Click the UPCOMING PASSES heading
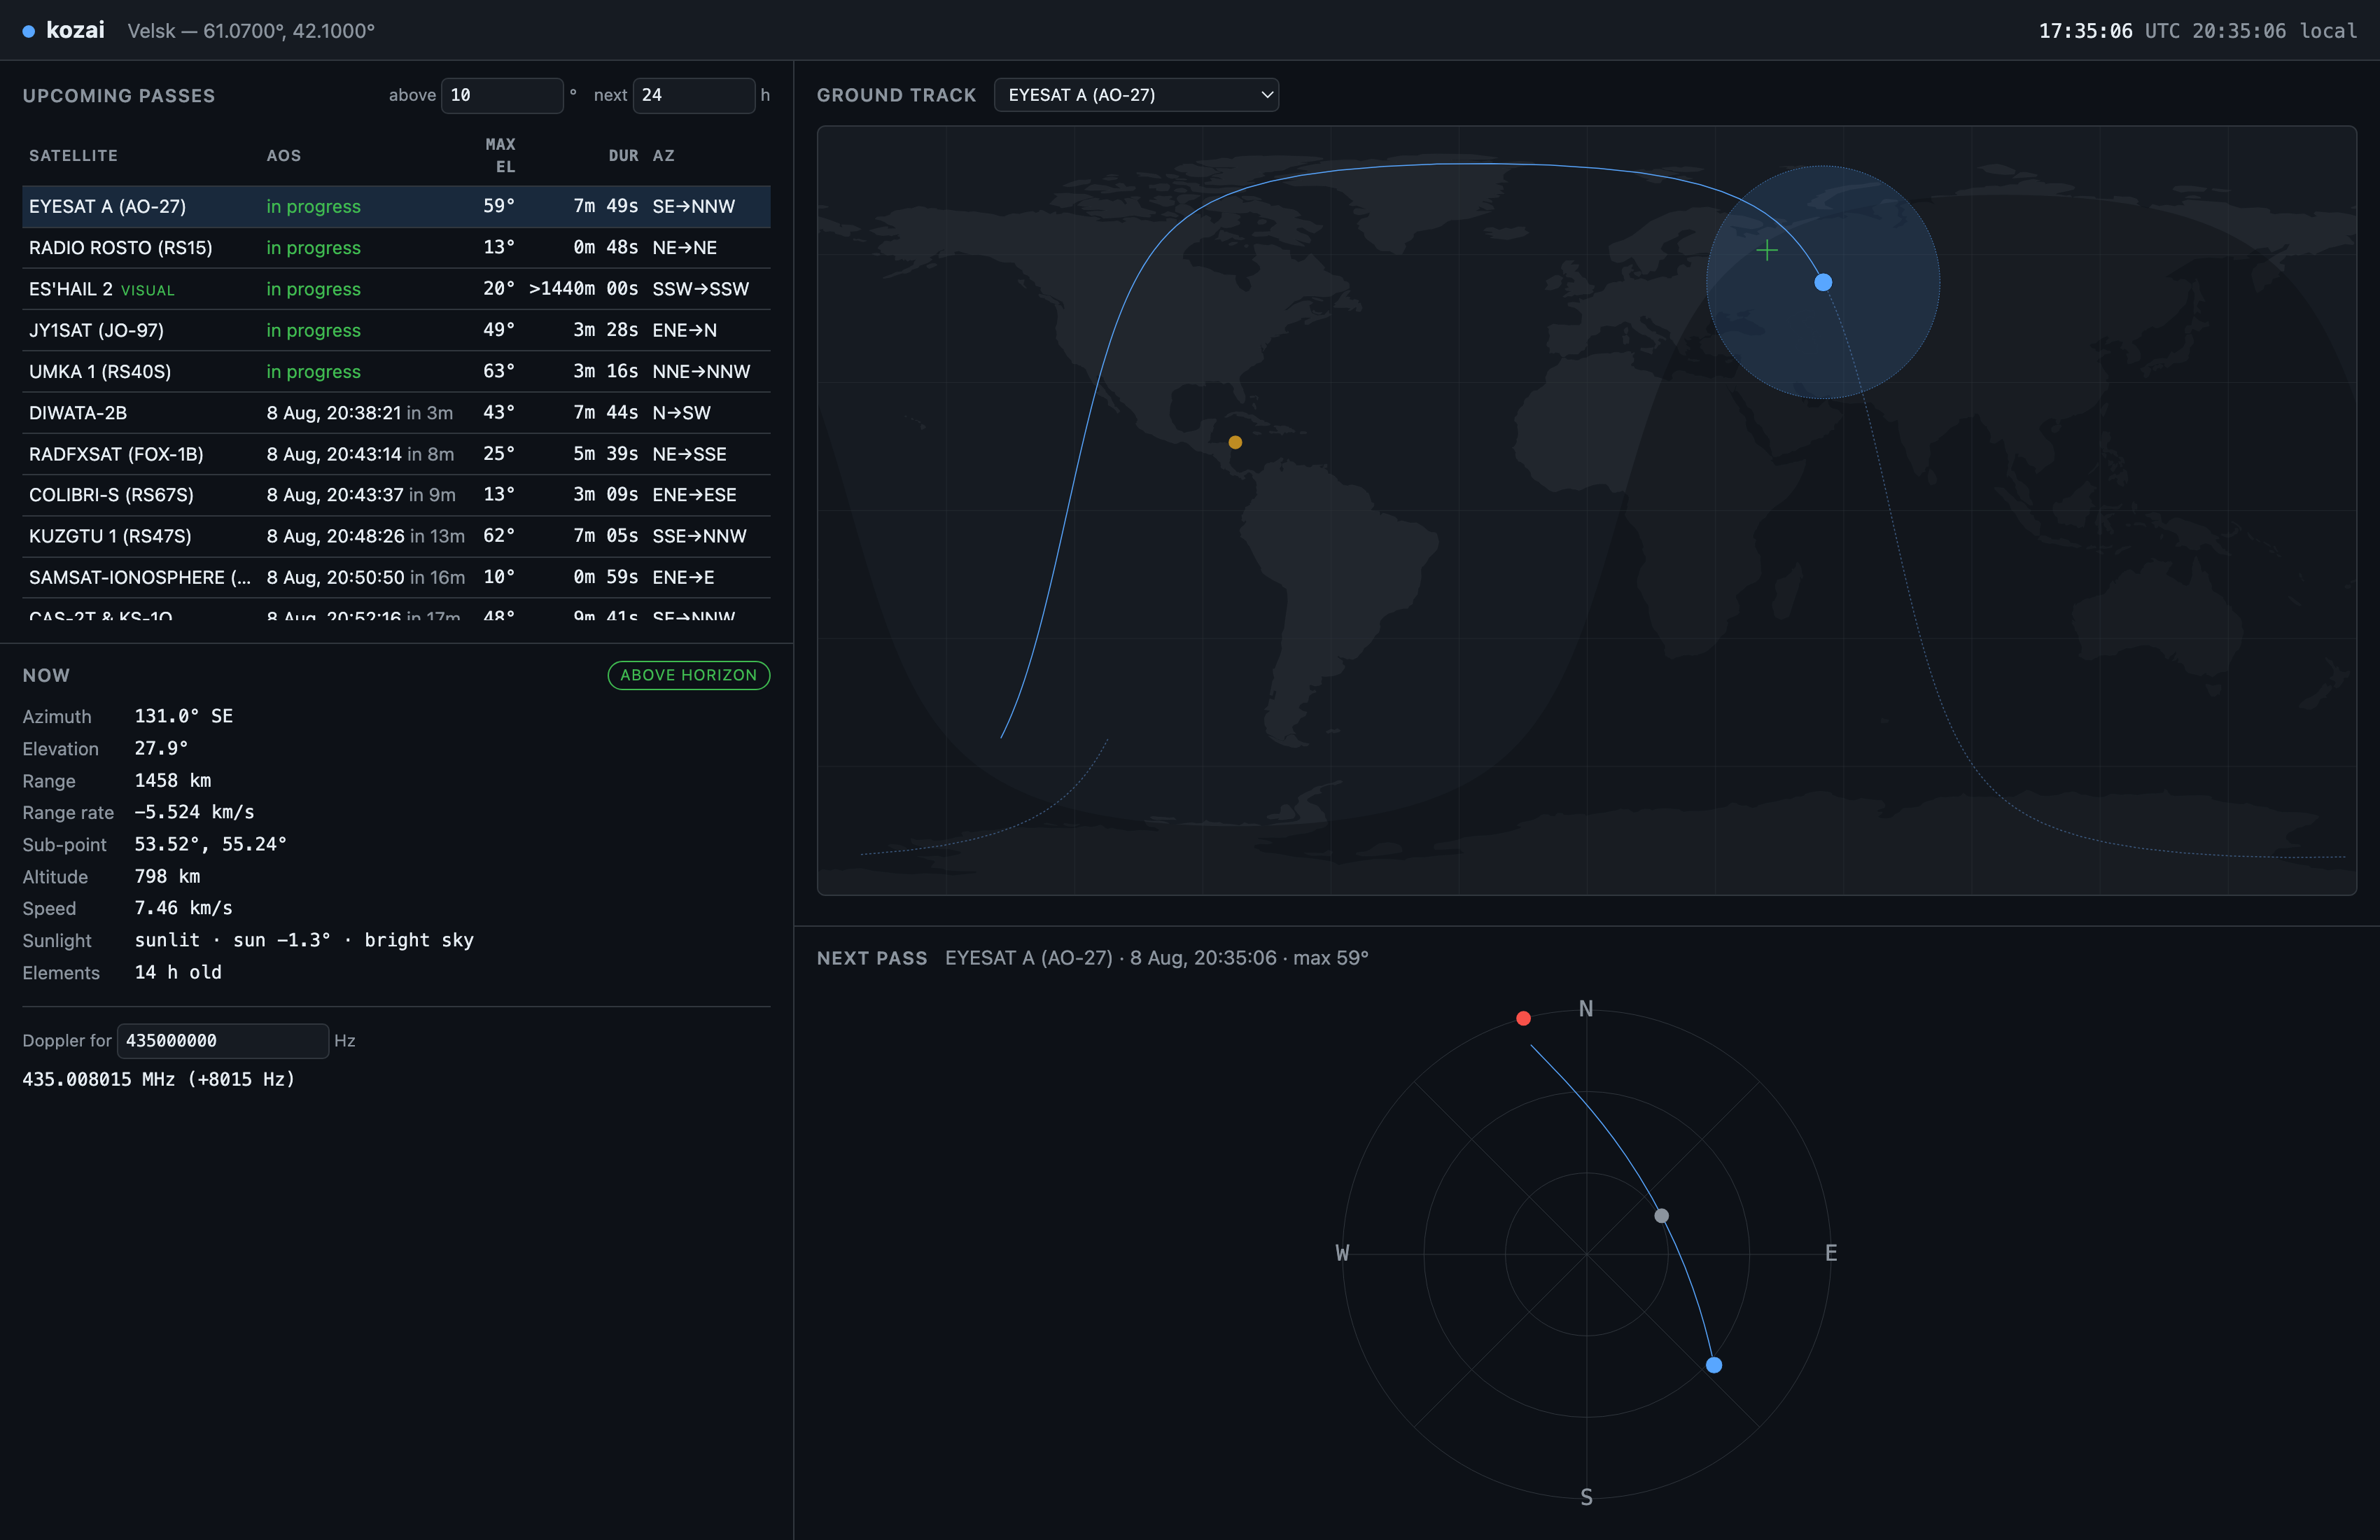The width and height of the screenshot is (2380, 1540). (119, 96)
